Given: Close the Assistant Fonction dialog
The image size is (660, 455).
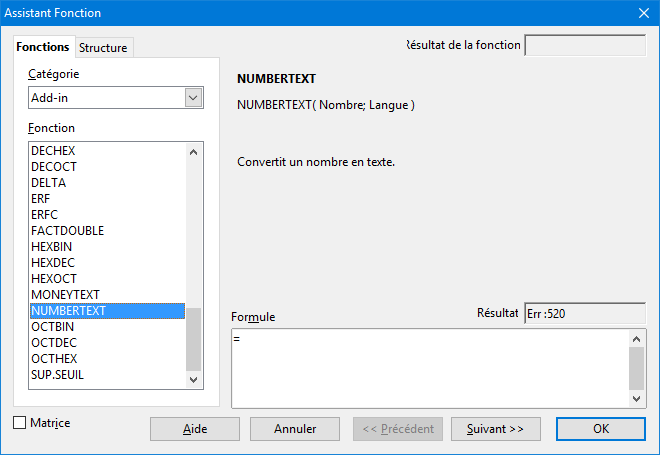Looking at the screenshot, I should (644, 13).
